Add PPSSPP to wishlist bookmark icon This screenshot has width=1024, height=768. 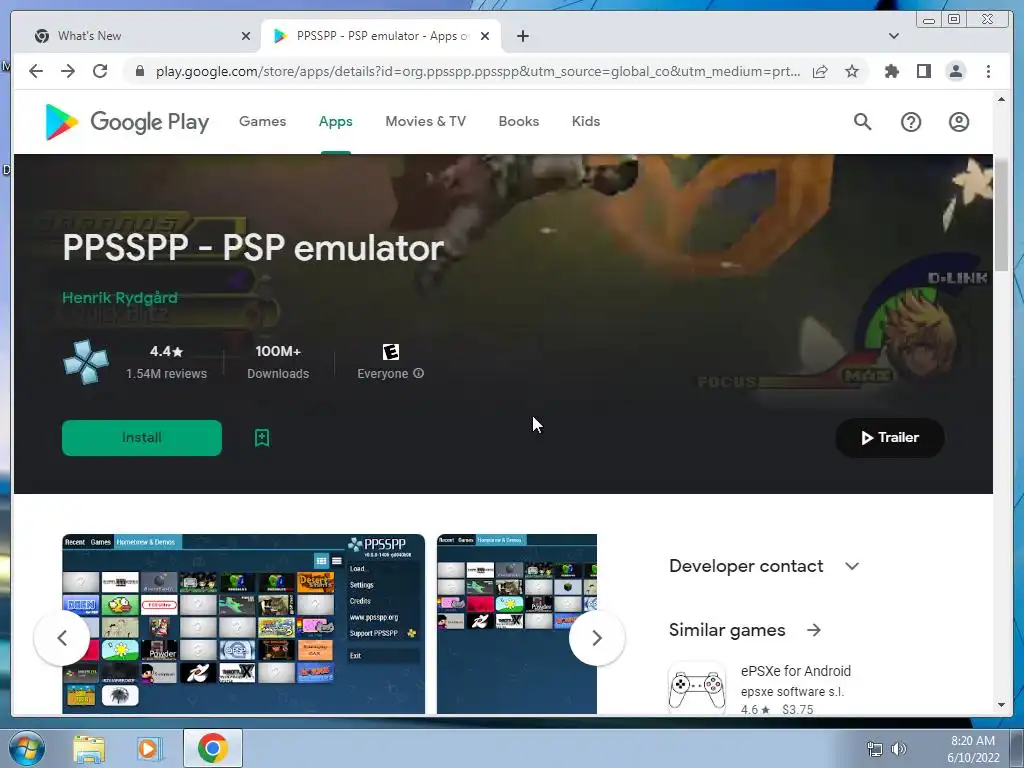(x=262, y=438)
